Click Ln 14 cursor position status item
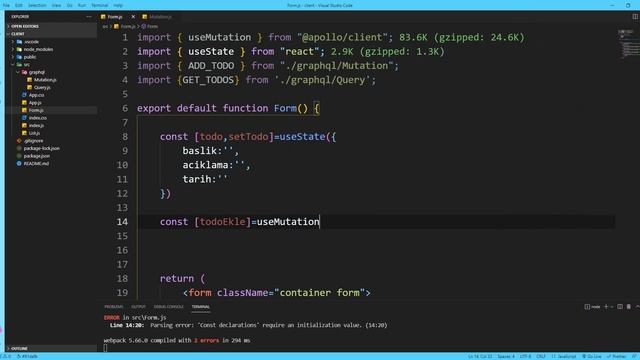The height and width of the screenshot is (360, 640). (480, 357)
